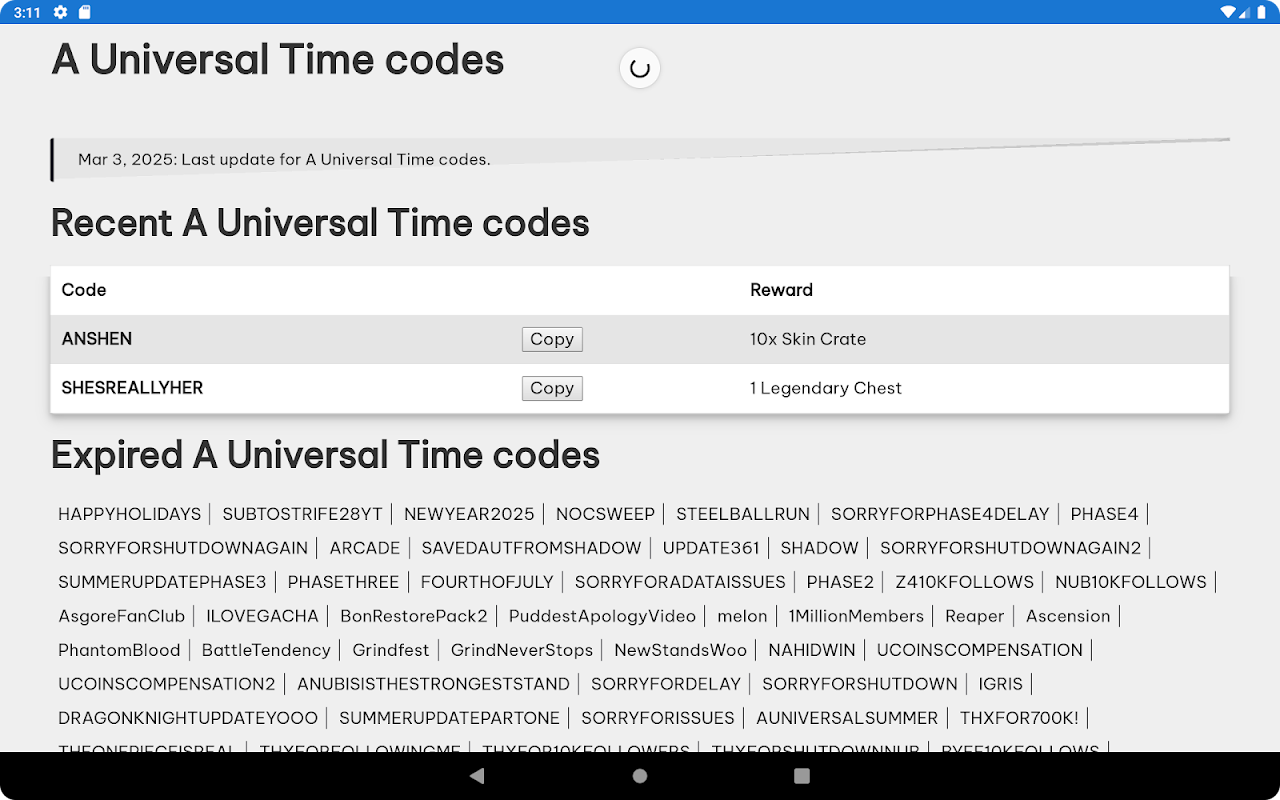Screen dimensions: 1280x800
Task: Tap expired code NUB10KFOLLOWS
Action: click(1131, 582)
